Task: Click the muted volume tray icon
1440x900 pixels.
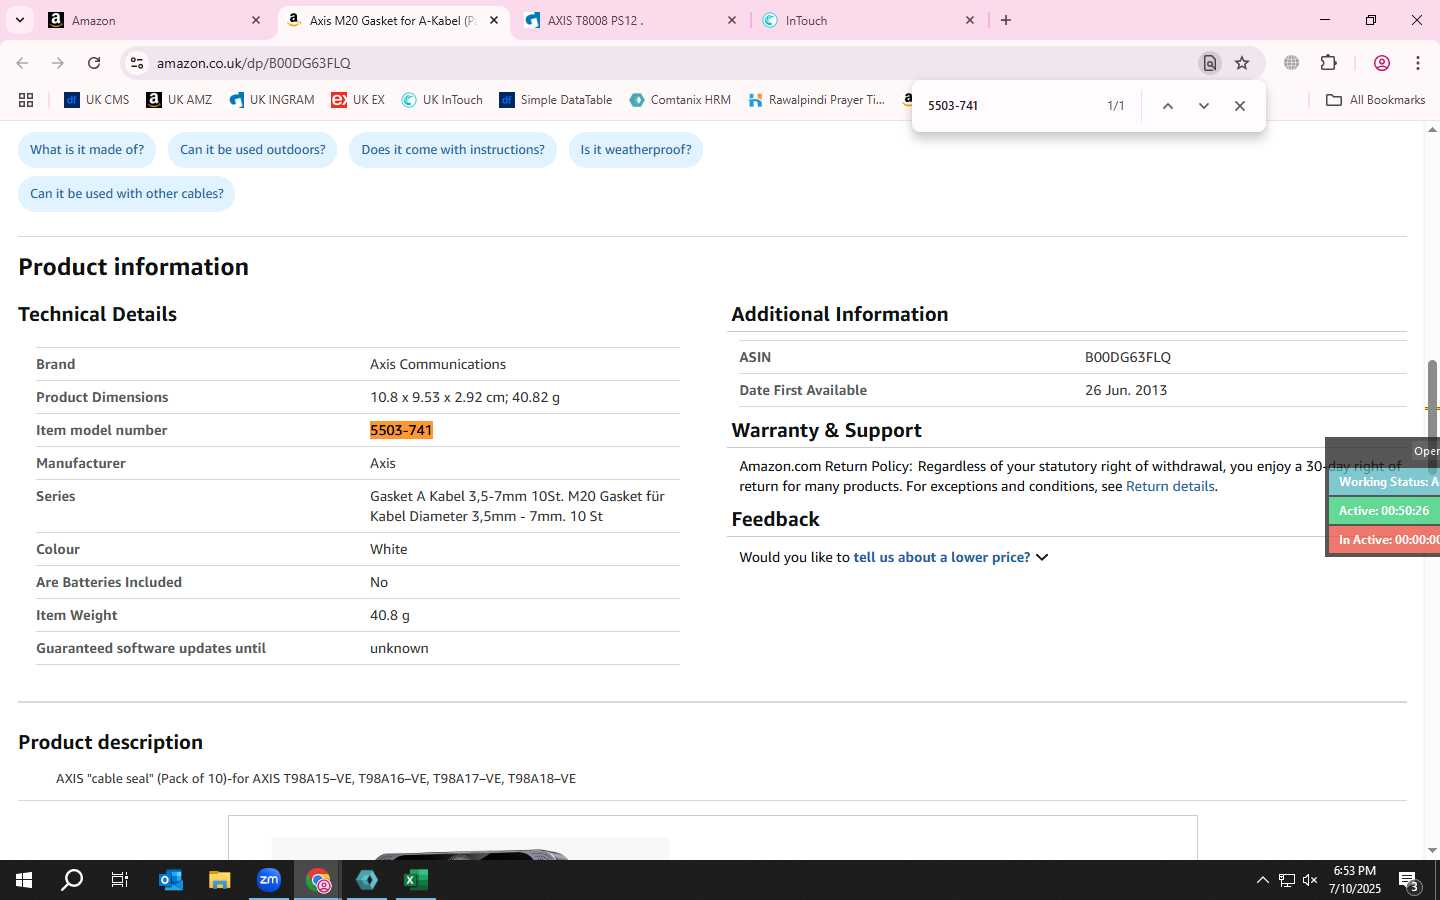Action: coord(1310,880)
